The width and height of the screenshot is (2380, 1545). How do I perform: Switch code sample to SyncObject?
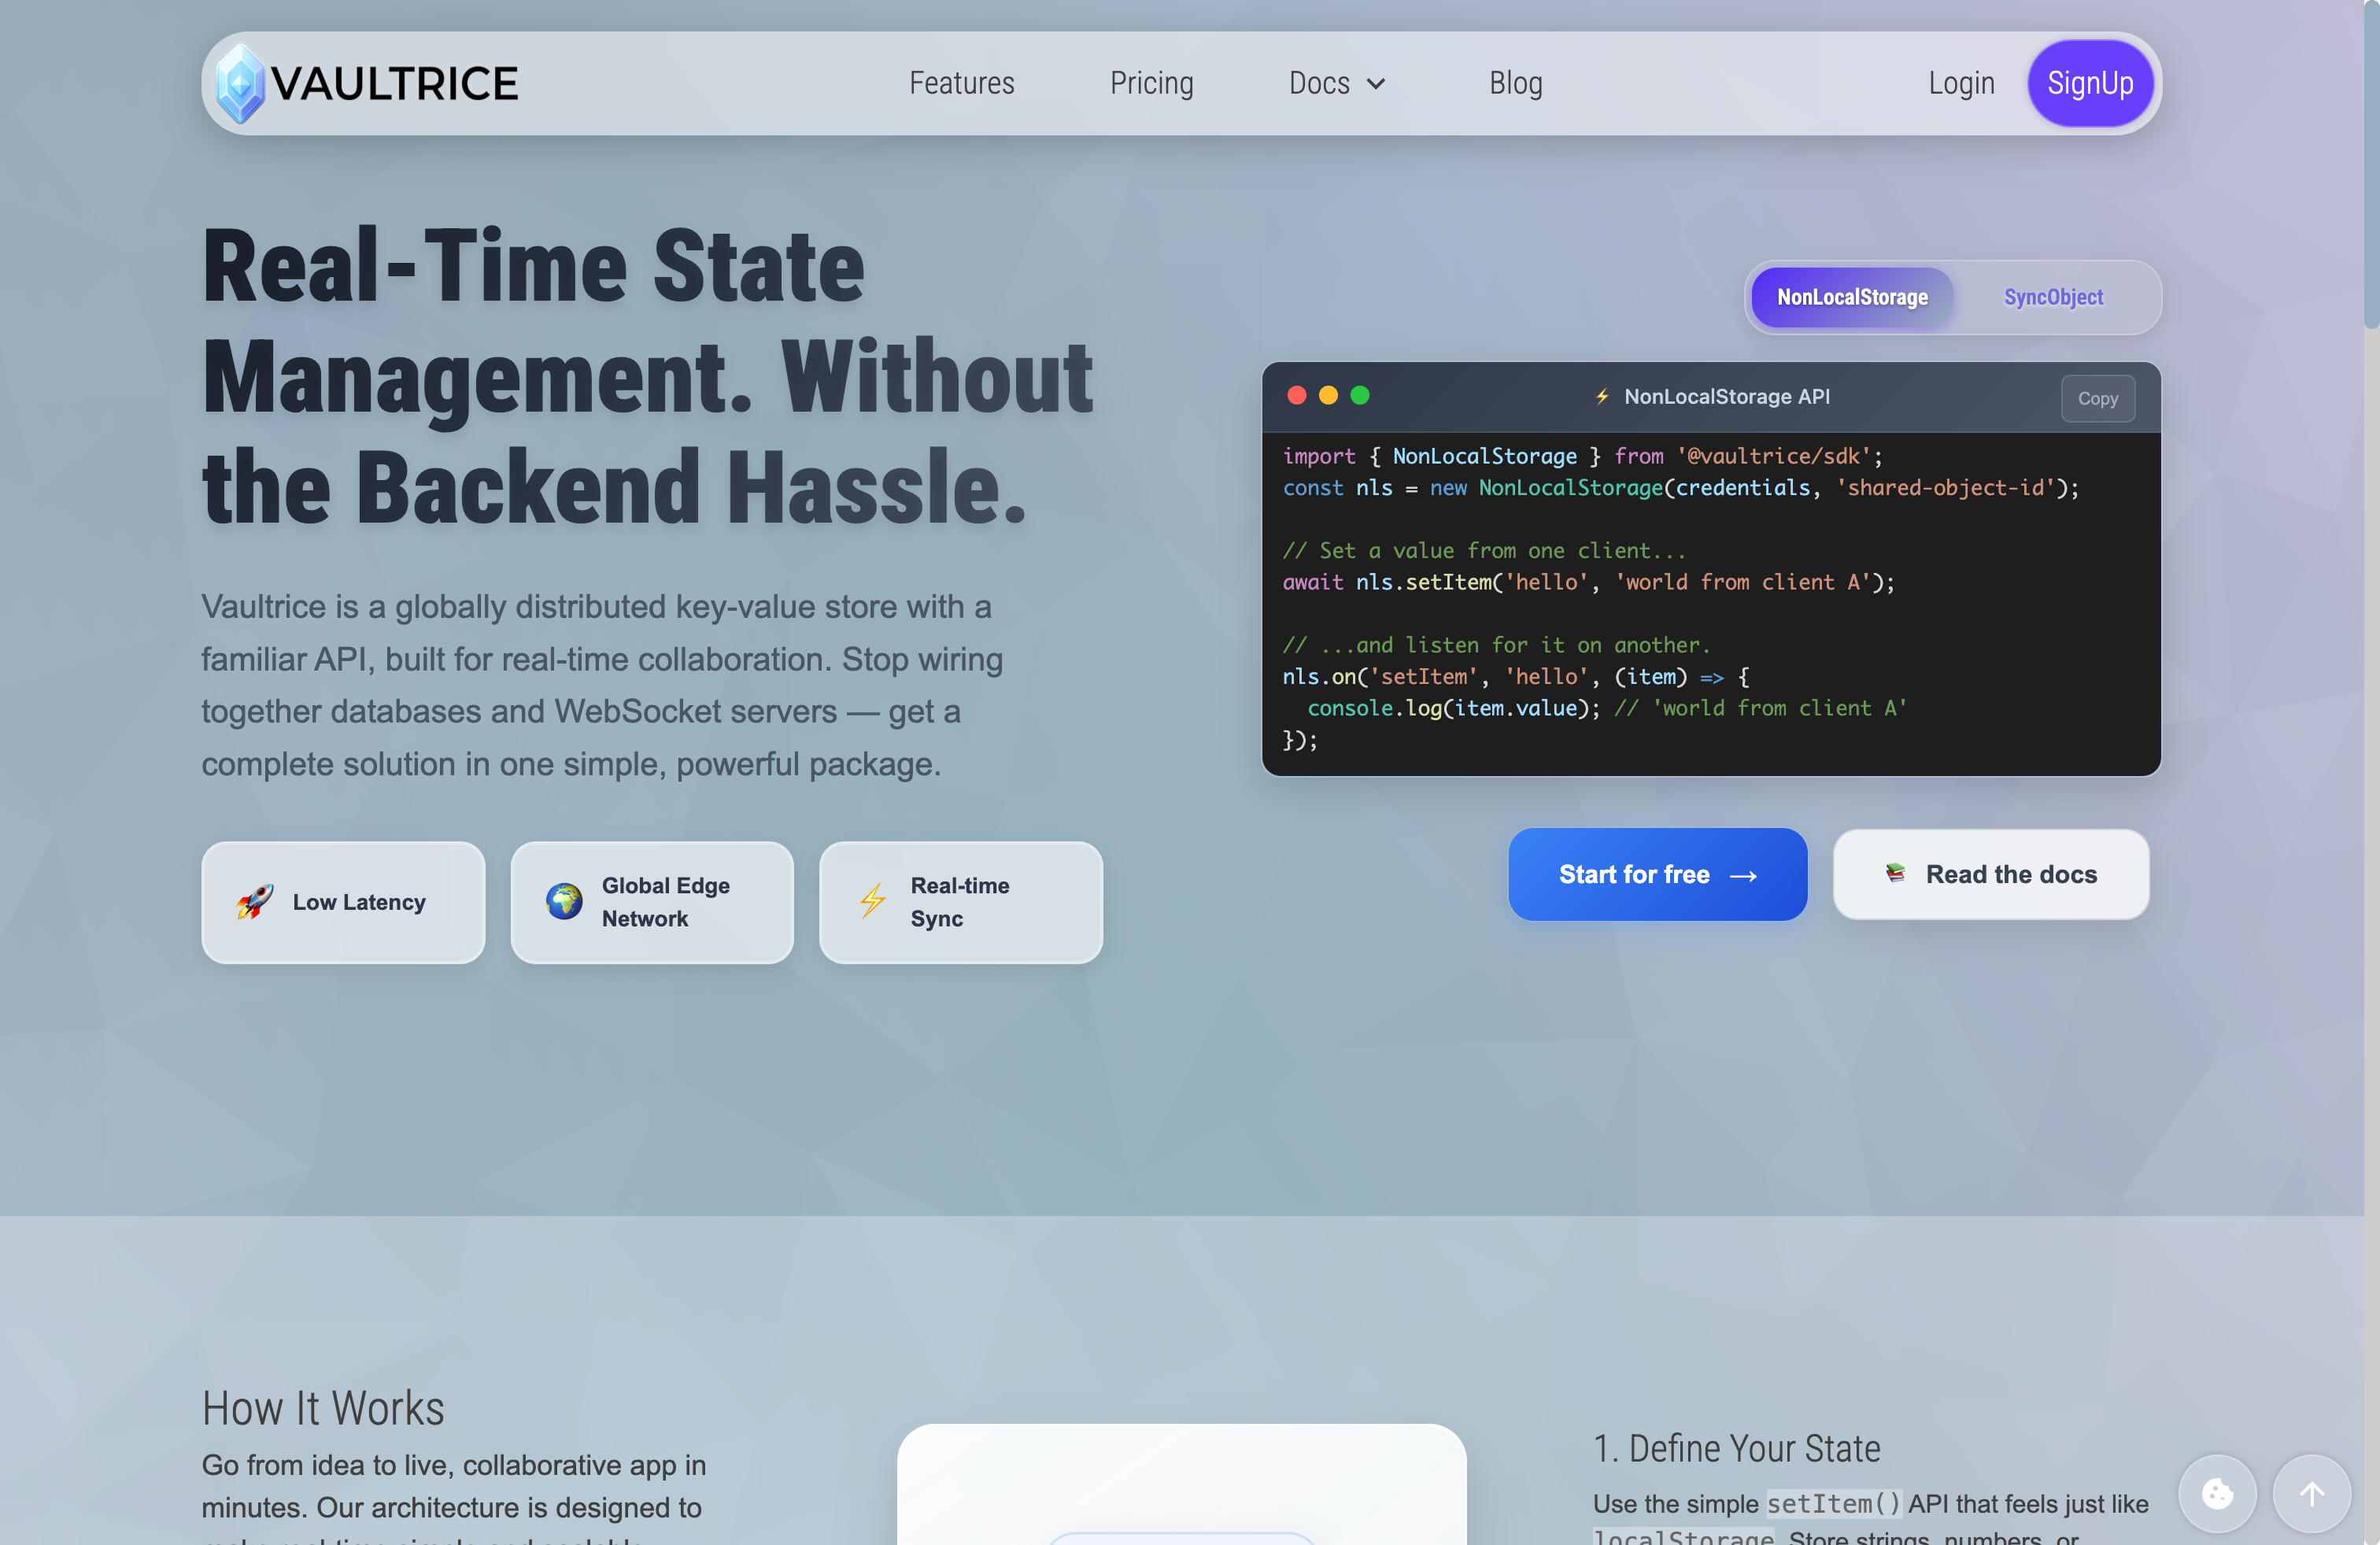pyautogui.click(x=2053, y=298)
